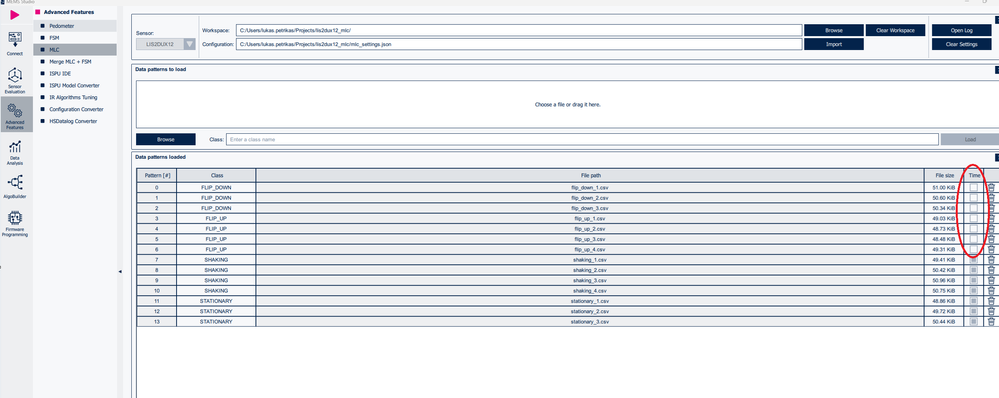The height and width of the screenshot is (398, 999).
Task: Click the 'Choose a file or drag it here' area
Action: coord(567,104)
